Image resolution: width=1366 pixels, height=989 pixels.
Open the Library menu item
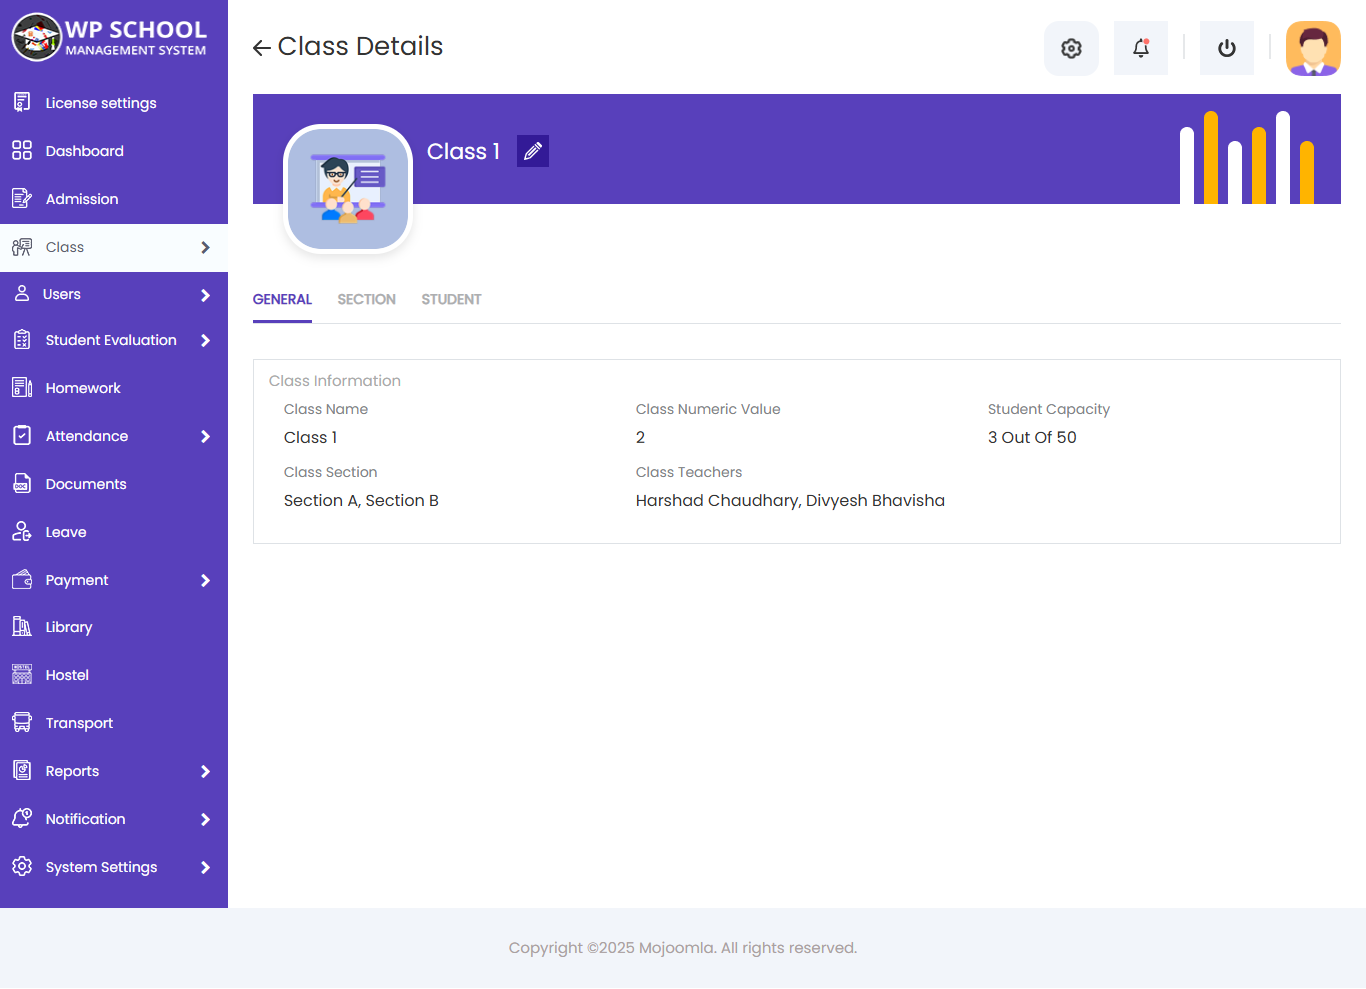tap(114, 627)
